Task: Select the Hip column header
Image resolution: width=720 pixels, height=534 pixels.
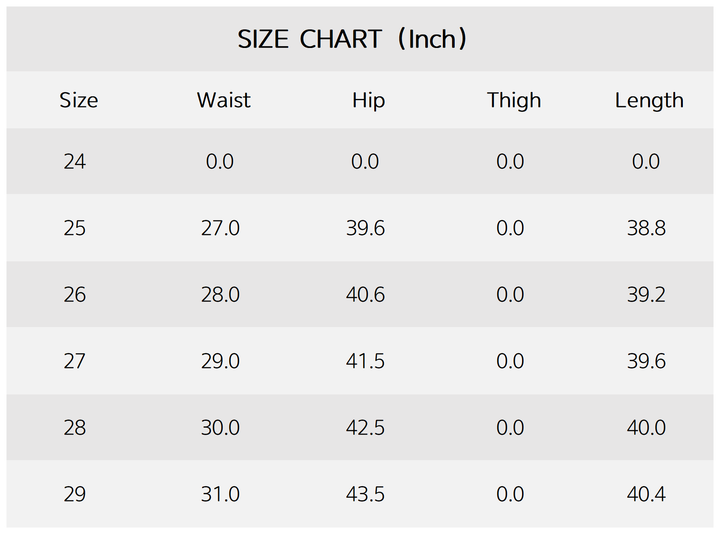Action: pos(368,100)
